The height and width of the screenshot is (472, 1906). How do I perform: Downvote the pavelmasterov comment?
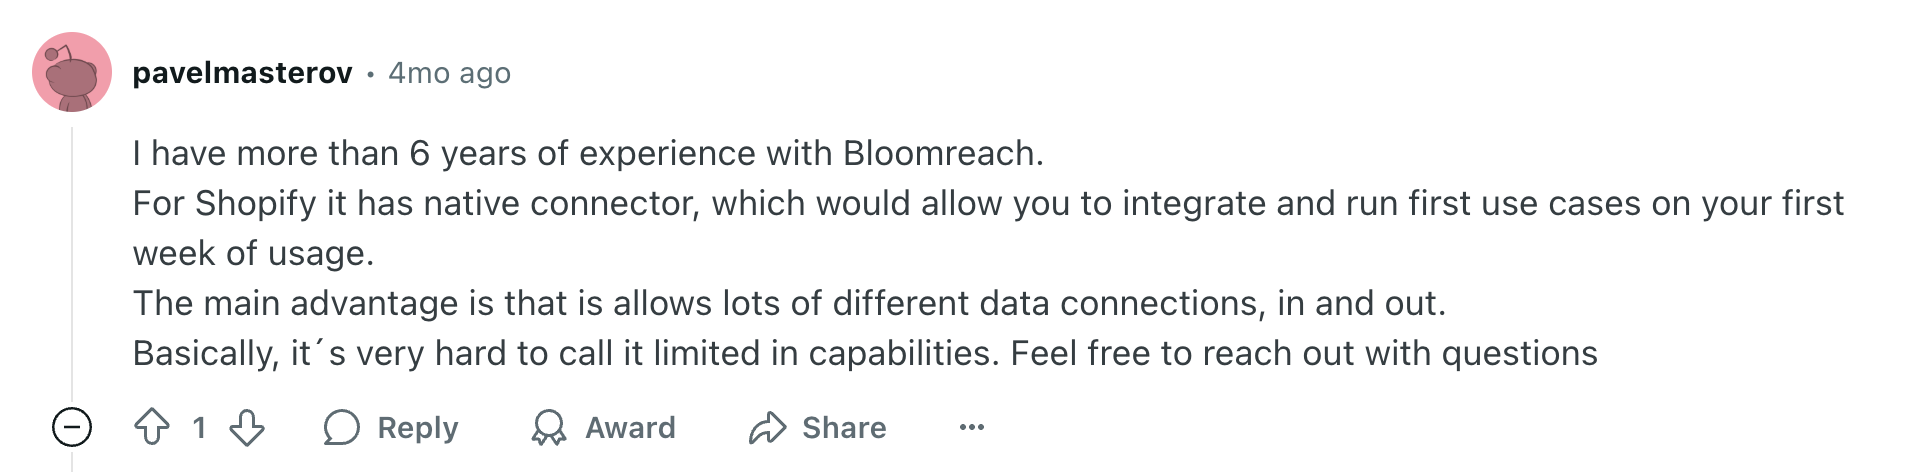click(247, 428)
